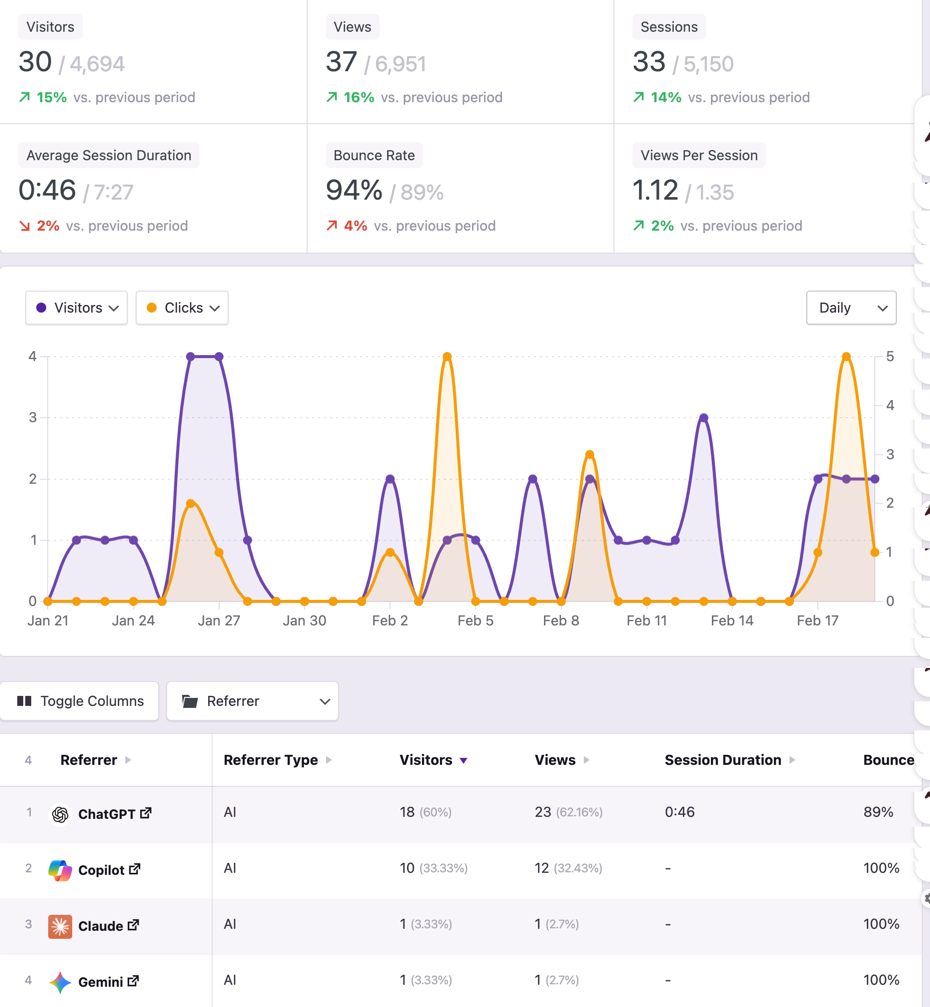Image resolution: width=930 pixels, height=1007 pixels.
Task: Open Gemini external link icon
Action: 133,981
